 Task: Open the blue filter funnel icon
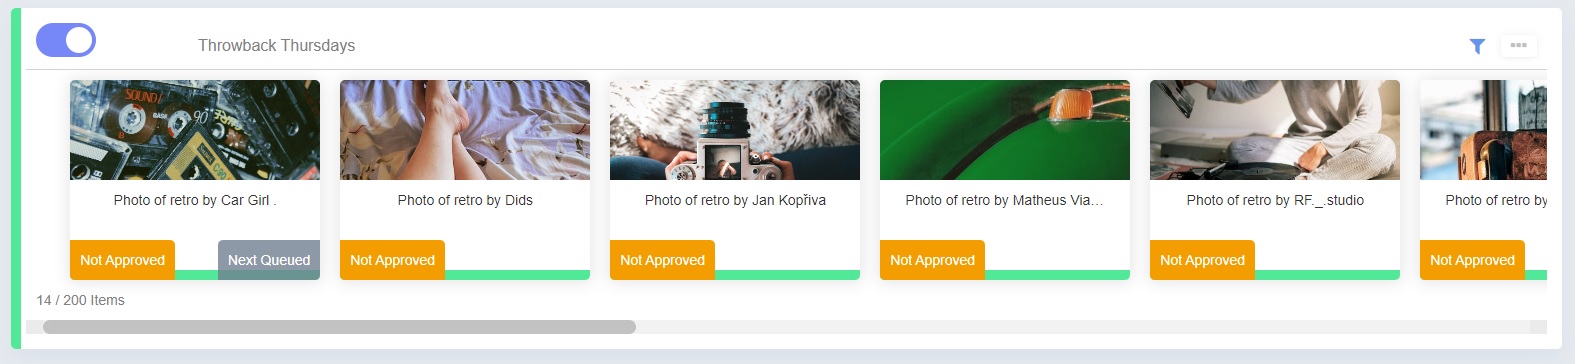click(1477, 46)
